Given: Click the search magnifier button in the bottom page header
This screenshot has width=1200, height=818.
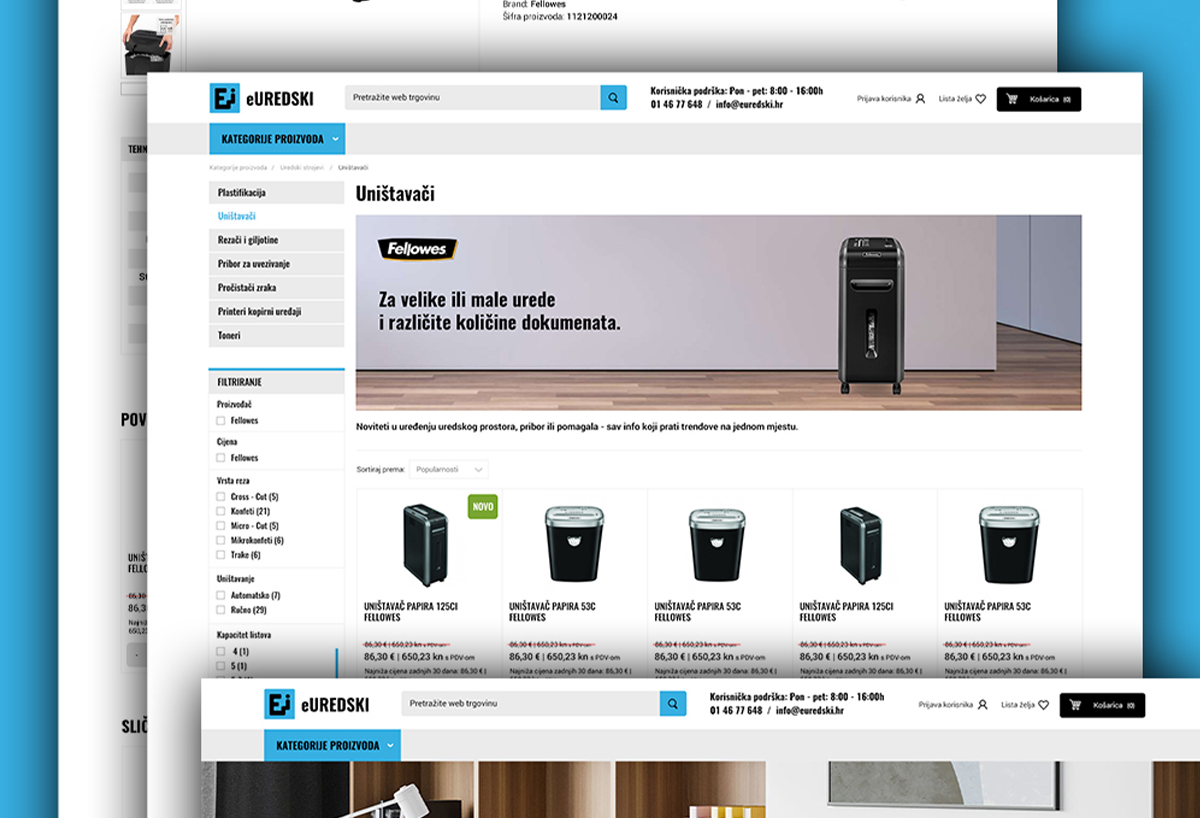Looking at the screenshot, I should click(x=673, y=704).
